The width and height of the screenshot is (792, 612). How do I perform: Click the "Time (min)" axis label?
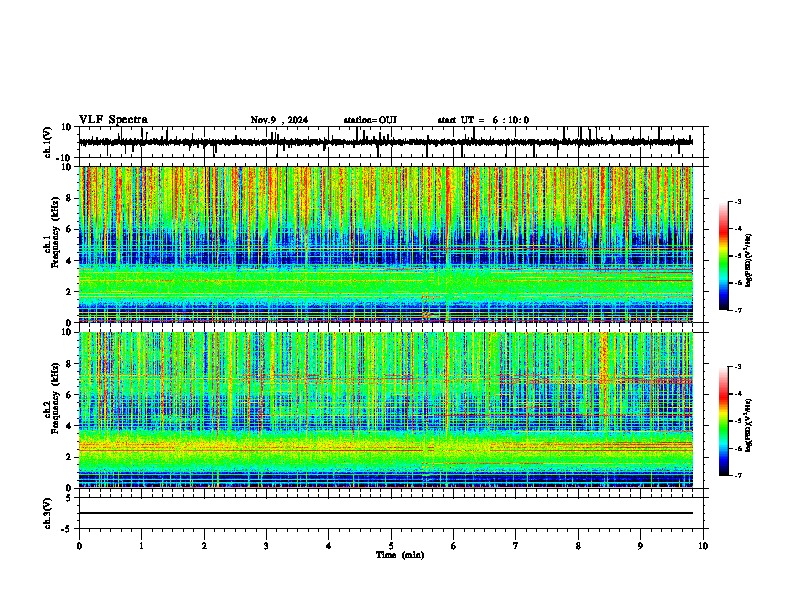pos(400,555)
